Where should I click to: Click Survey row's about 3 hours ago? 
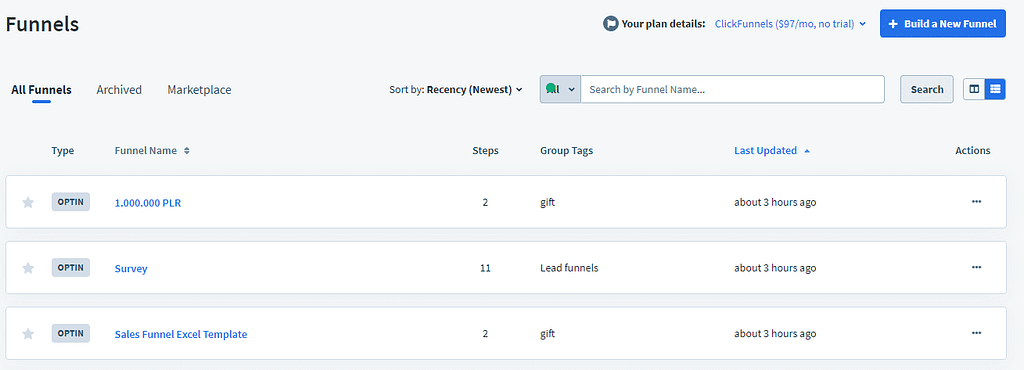pos(775,268)
